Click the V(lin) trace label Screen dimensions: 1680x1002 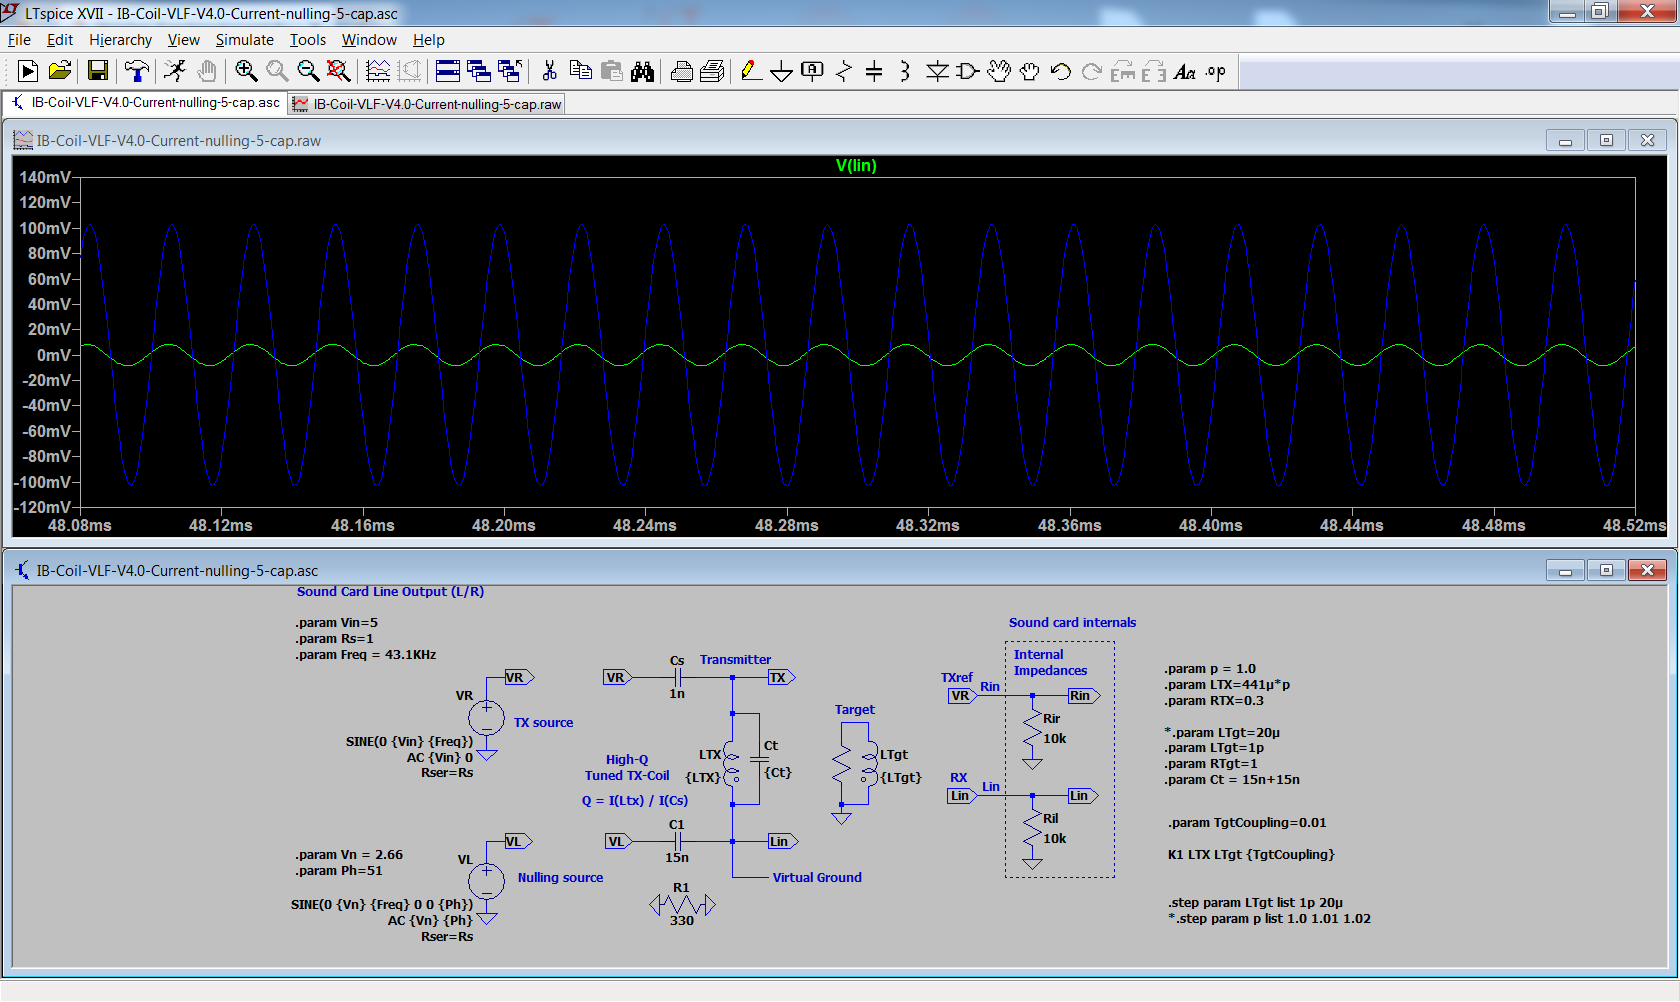pos(856,166)
